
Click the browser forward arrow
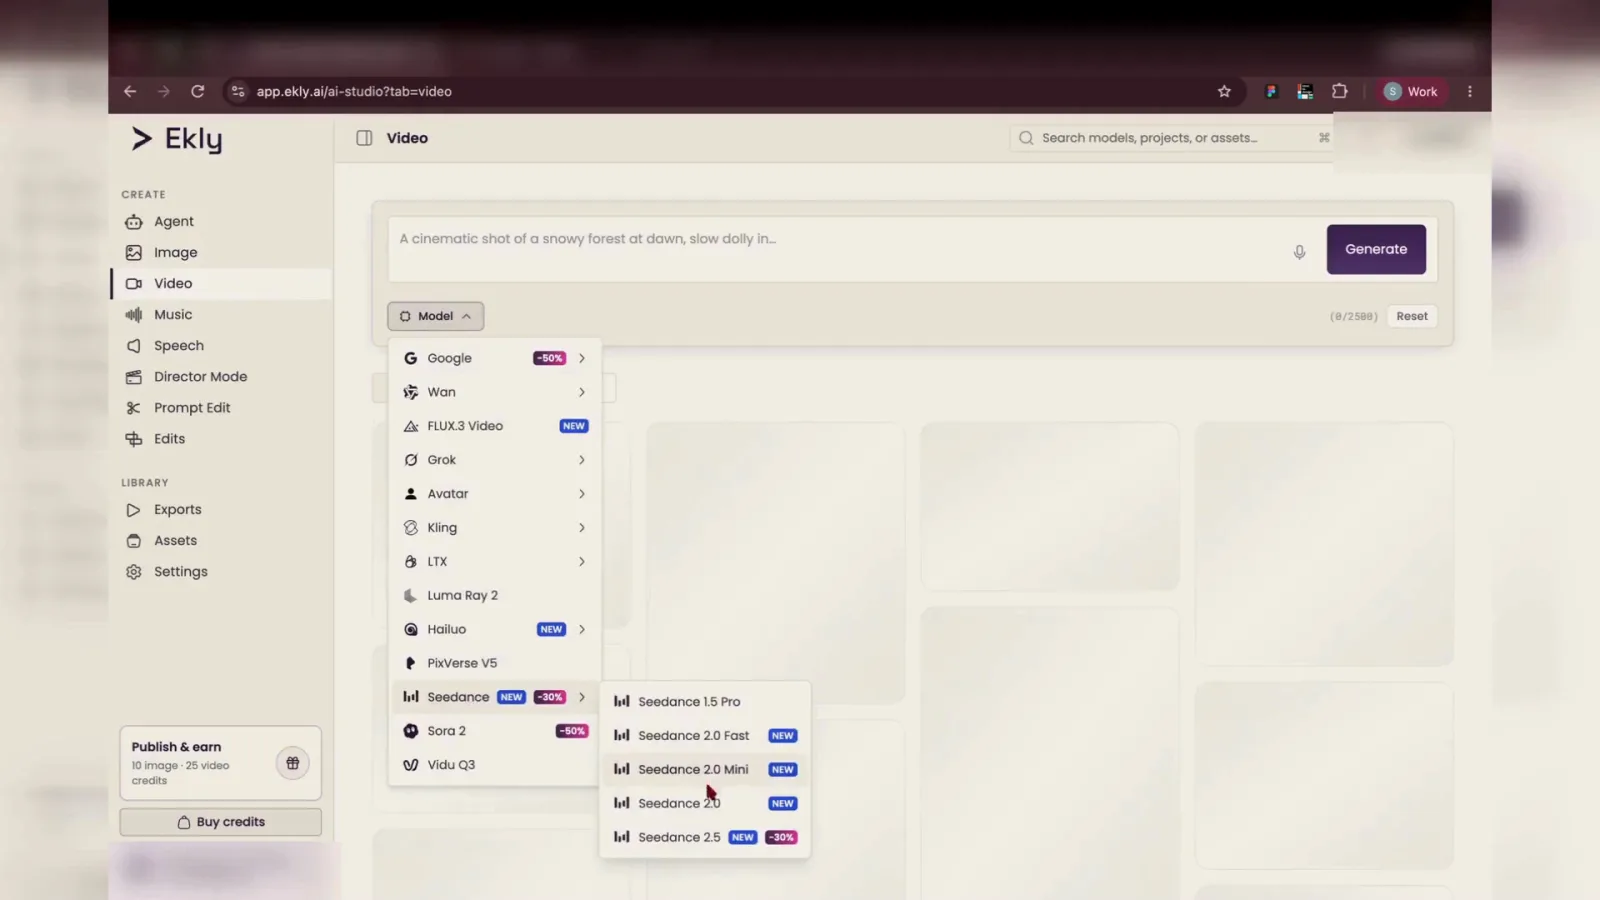(x=164, y=91)
